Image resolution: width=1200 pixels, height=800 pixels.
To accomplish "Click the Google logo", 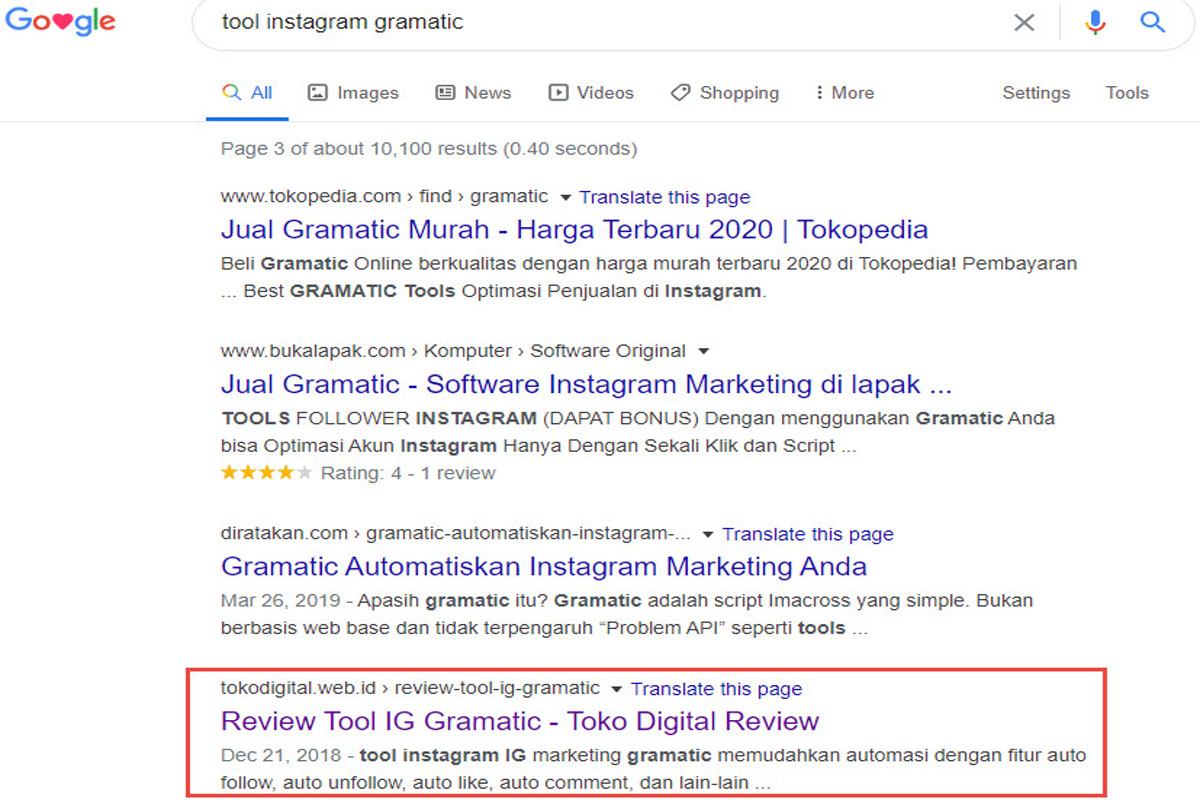I will [x=60, y=22].
